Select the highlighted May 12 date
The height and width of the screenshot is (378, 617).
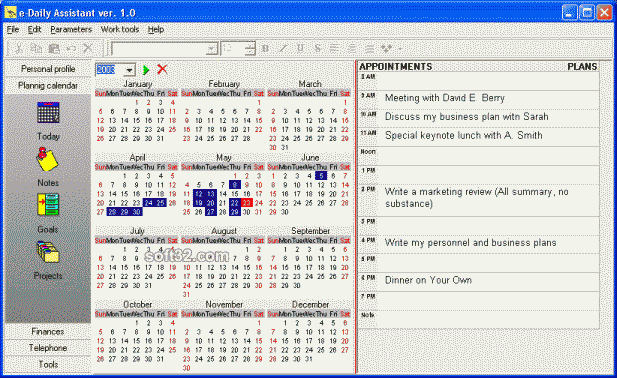coord(199,194)
